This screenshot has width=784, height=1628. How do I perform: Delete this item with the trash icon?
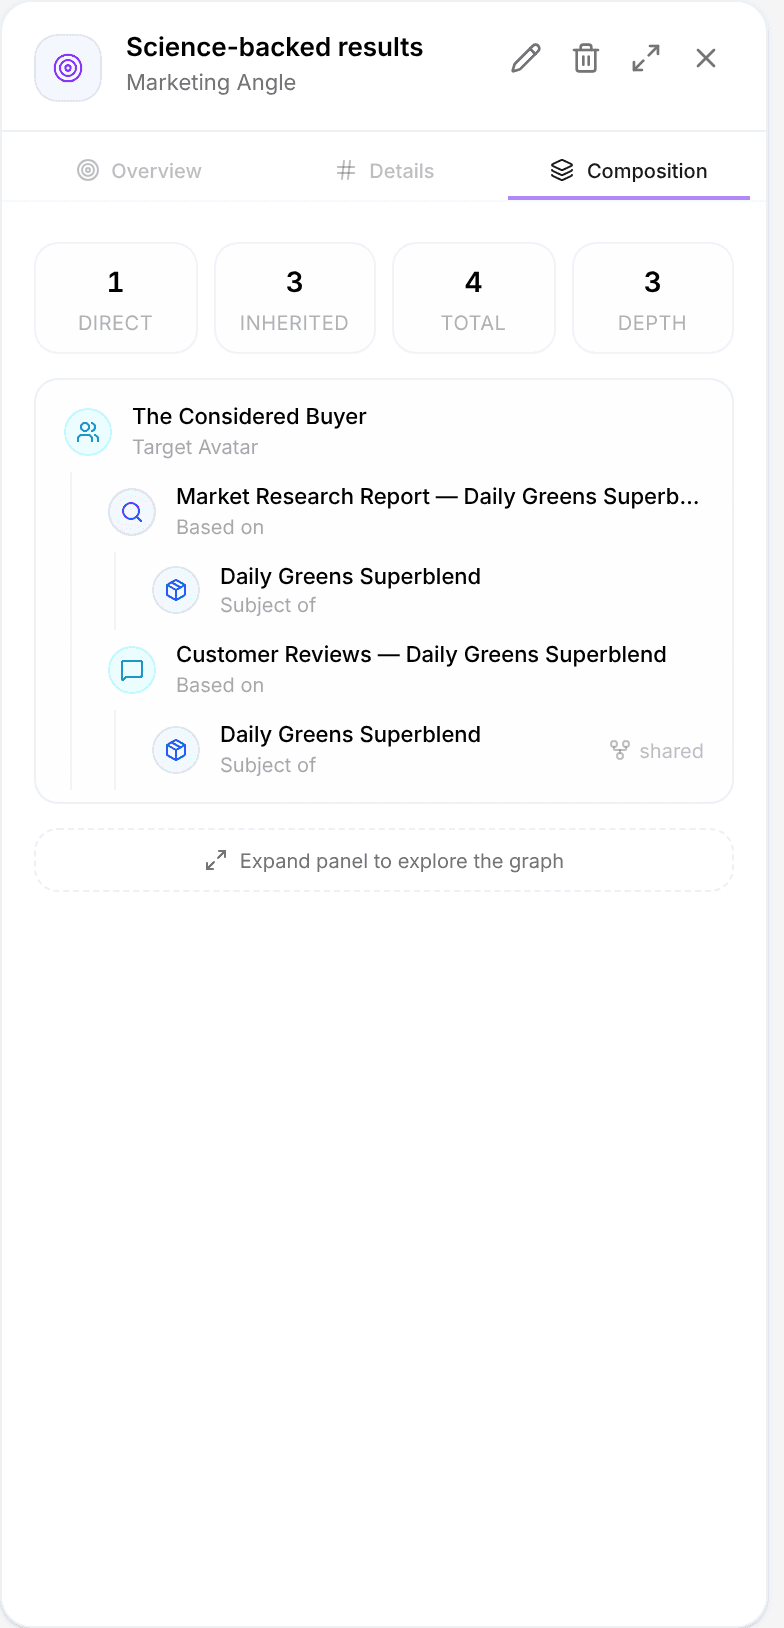pos(586,58)
